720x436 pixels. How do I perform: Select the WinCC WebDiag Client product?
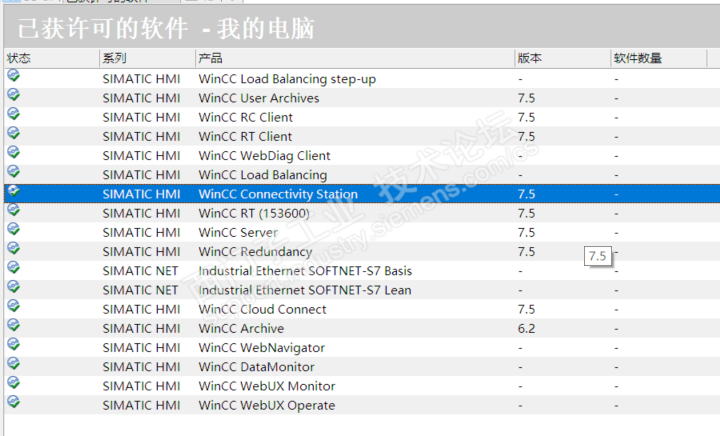[264, 156]
